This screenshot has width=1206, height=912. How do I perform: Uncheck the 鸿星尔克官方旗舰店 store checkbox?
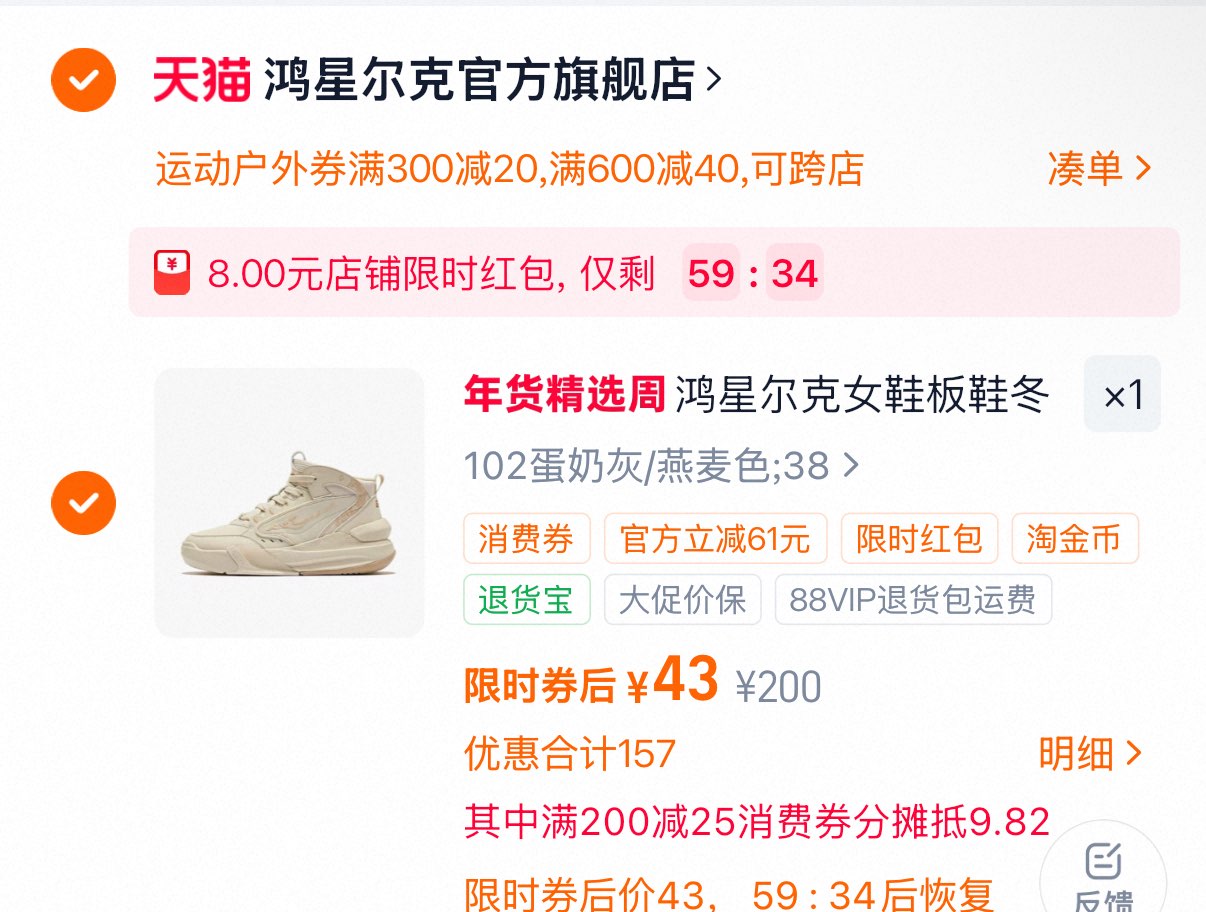(x=84, y=80)
